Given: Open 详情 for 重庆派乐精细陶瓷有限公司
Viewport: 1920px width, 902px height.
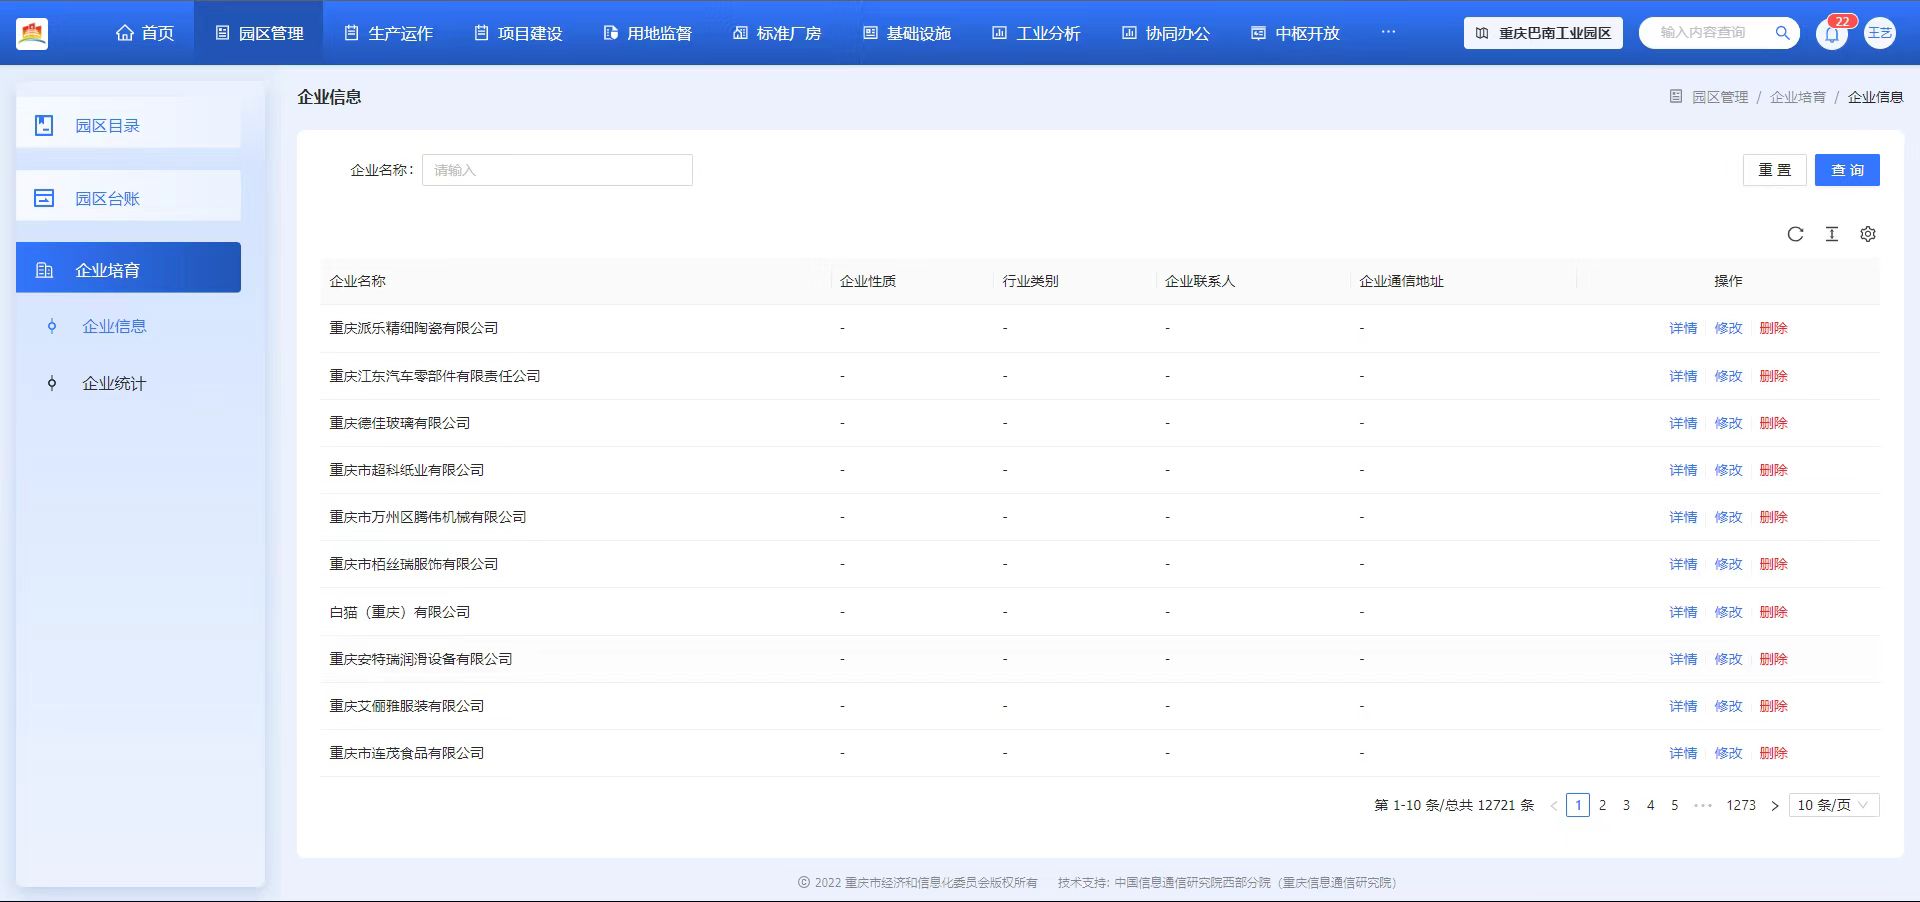Looking at the screenshot, I should click(1683, 328).
